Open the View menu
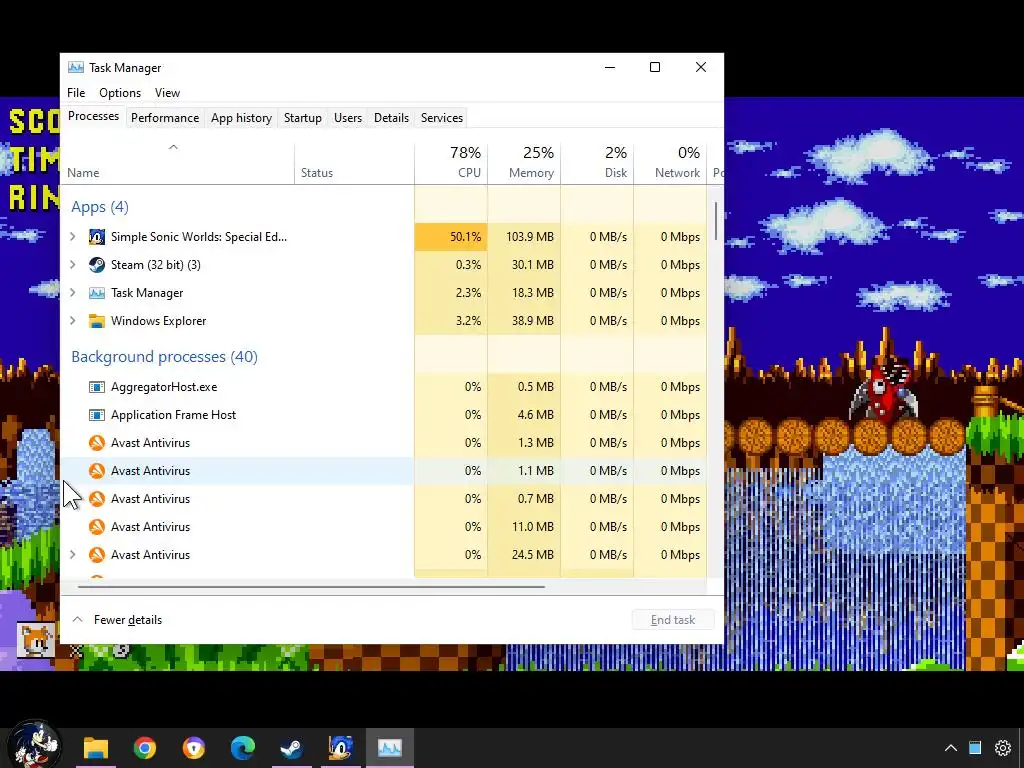The width and height of the screenshot is (1024, 768). [167, 93]
